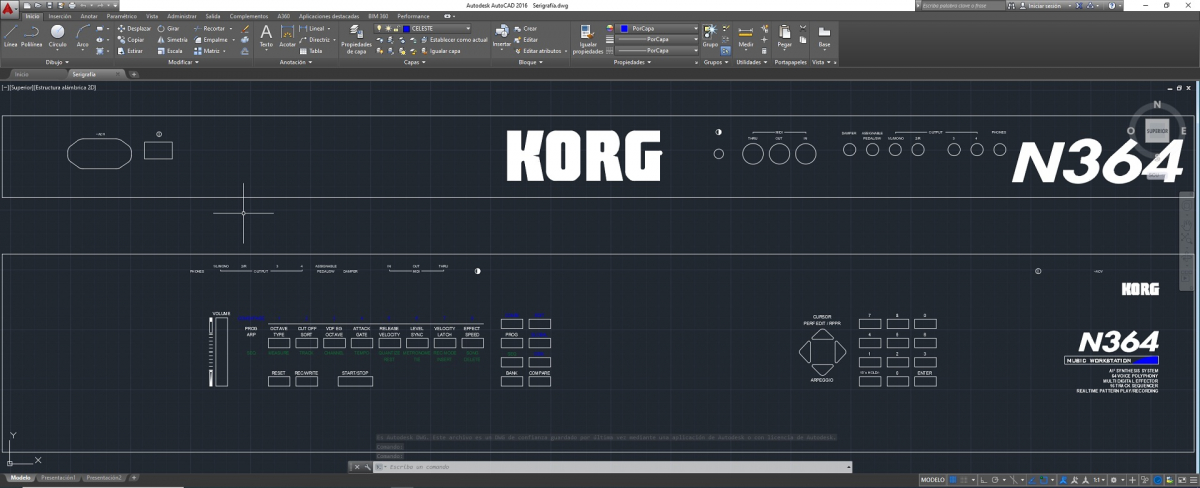Click Establecer como actual button
Image resolution: width=1200 pixels, height=488 pixels.
[x=458, y=40]
